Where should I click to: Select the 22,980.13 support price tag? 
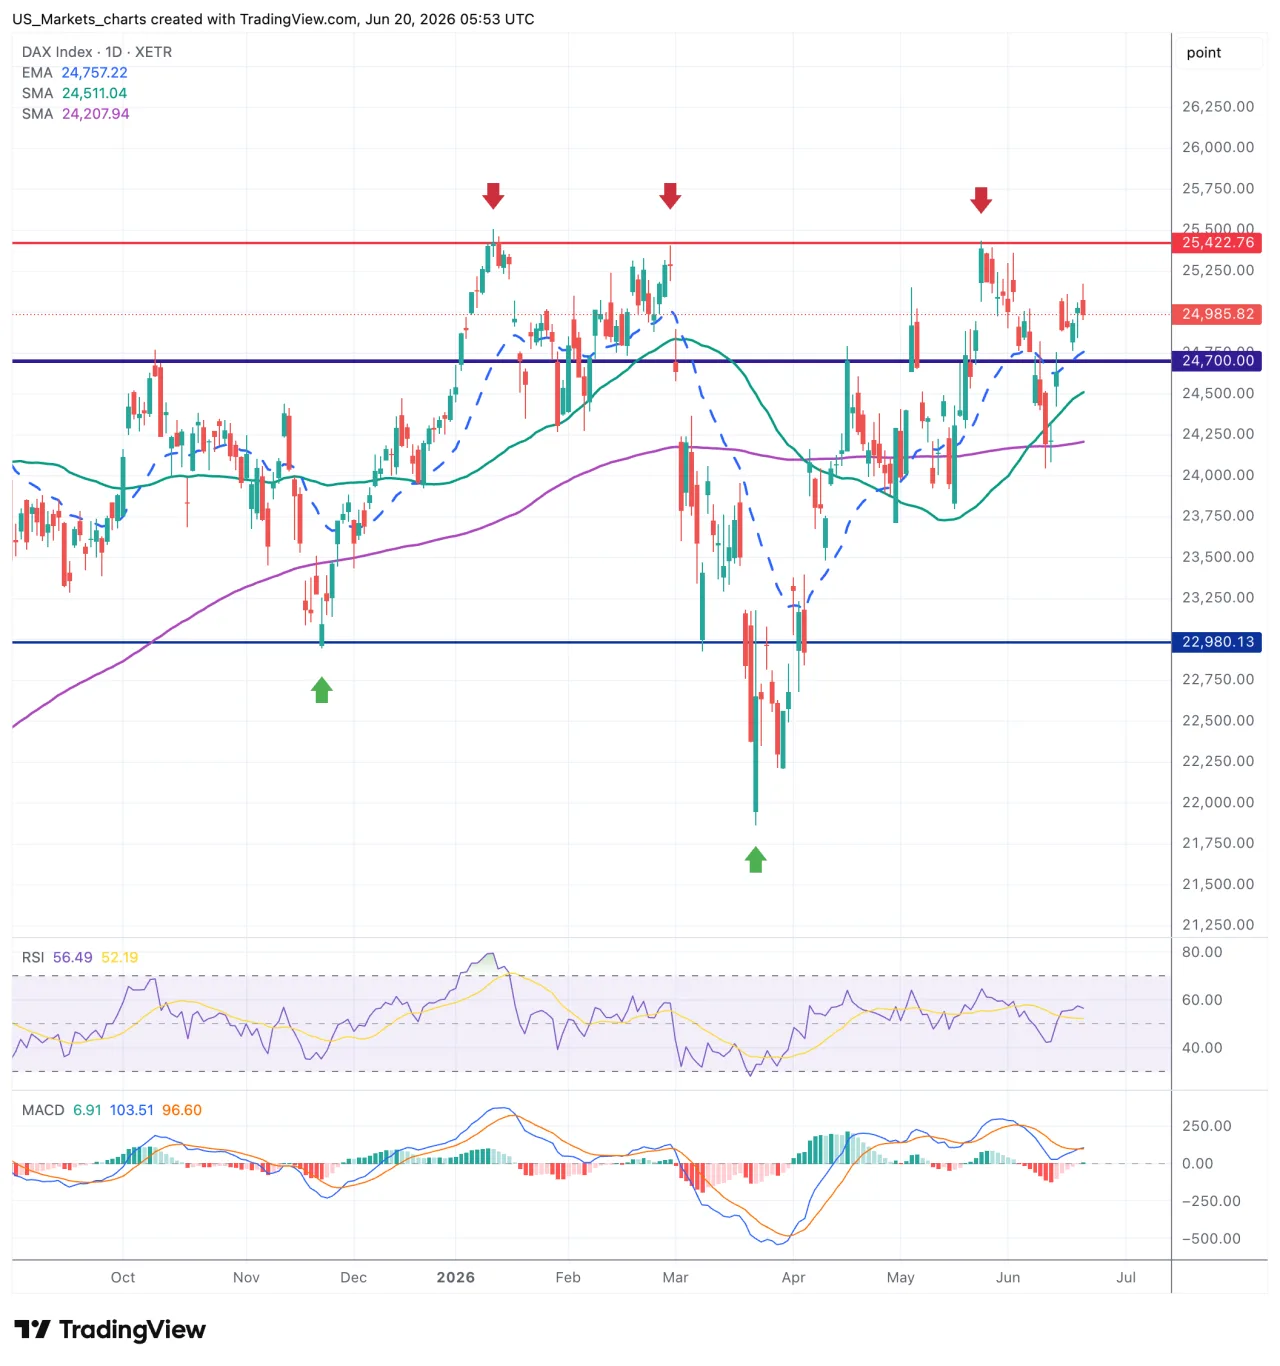tap(1217, 642)
